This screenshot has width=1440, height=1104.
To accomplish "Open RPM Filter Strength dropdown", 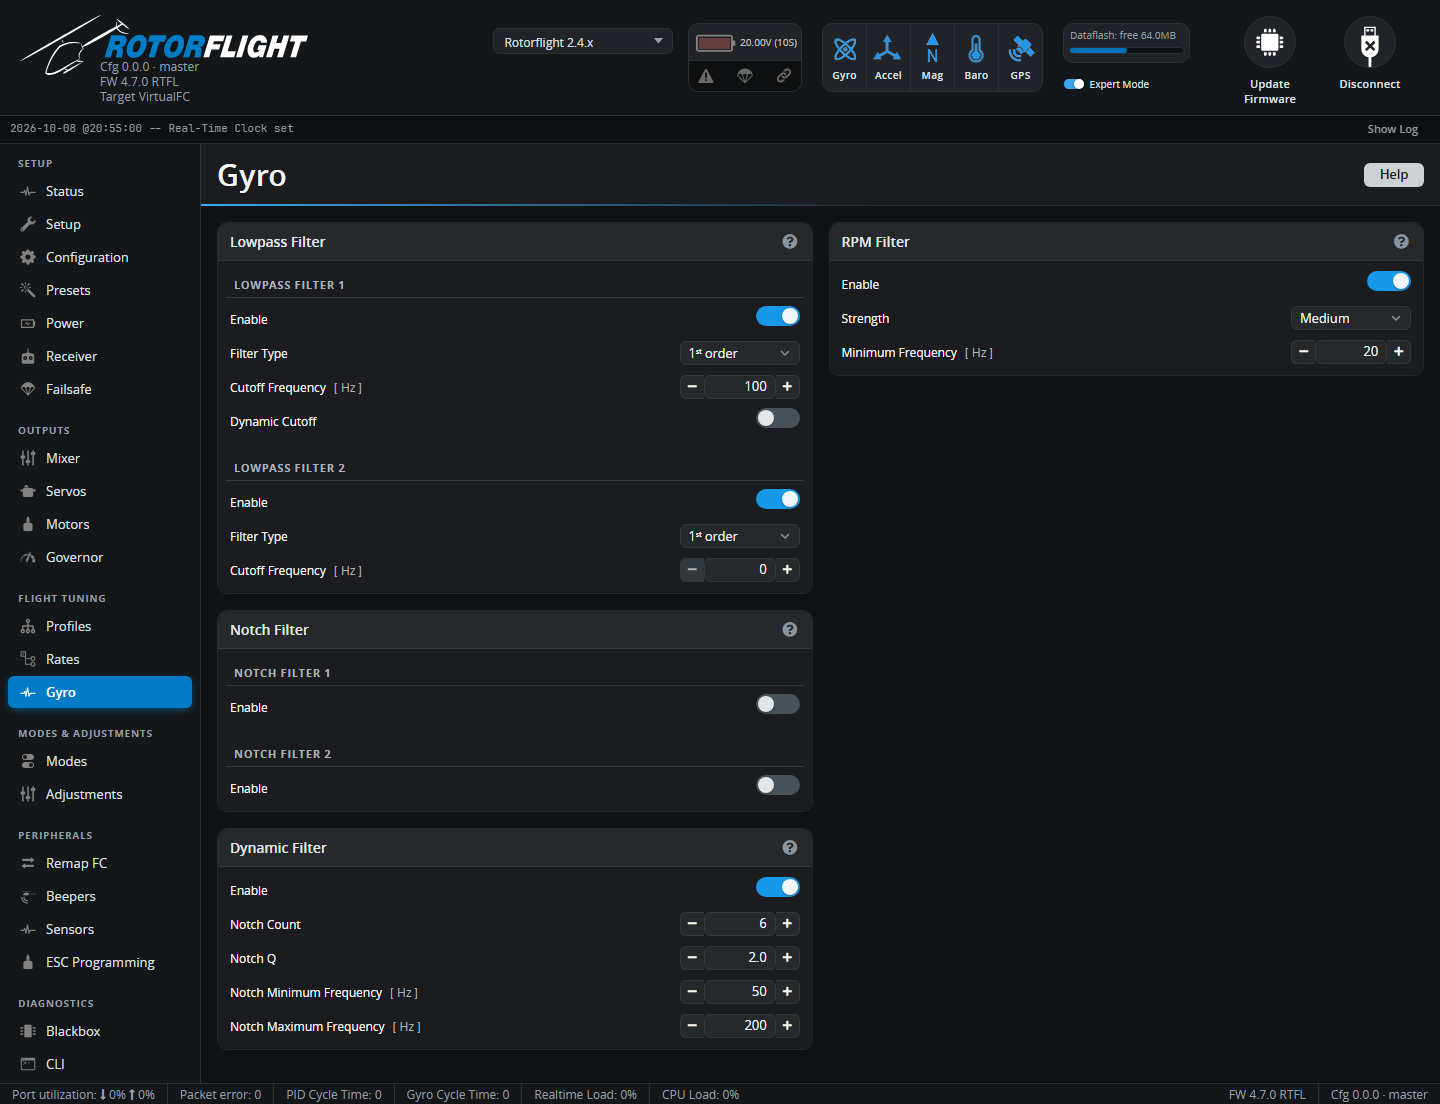I will tap(1351, 318).
